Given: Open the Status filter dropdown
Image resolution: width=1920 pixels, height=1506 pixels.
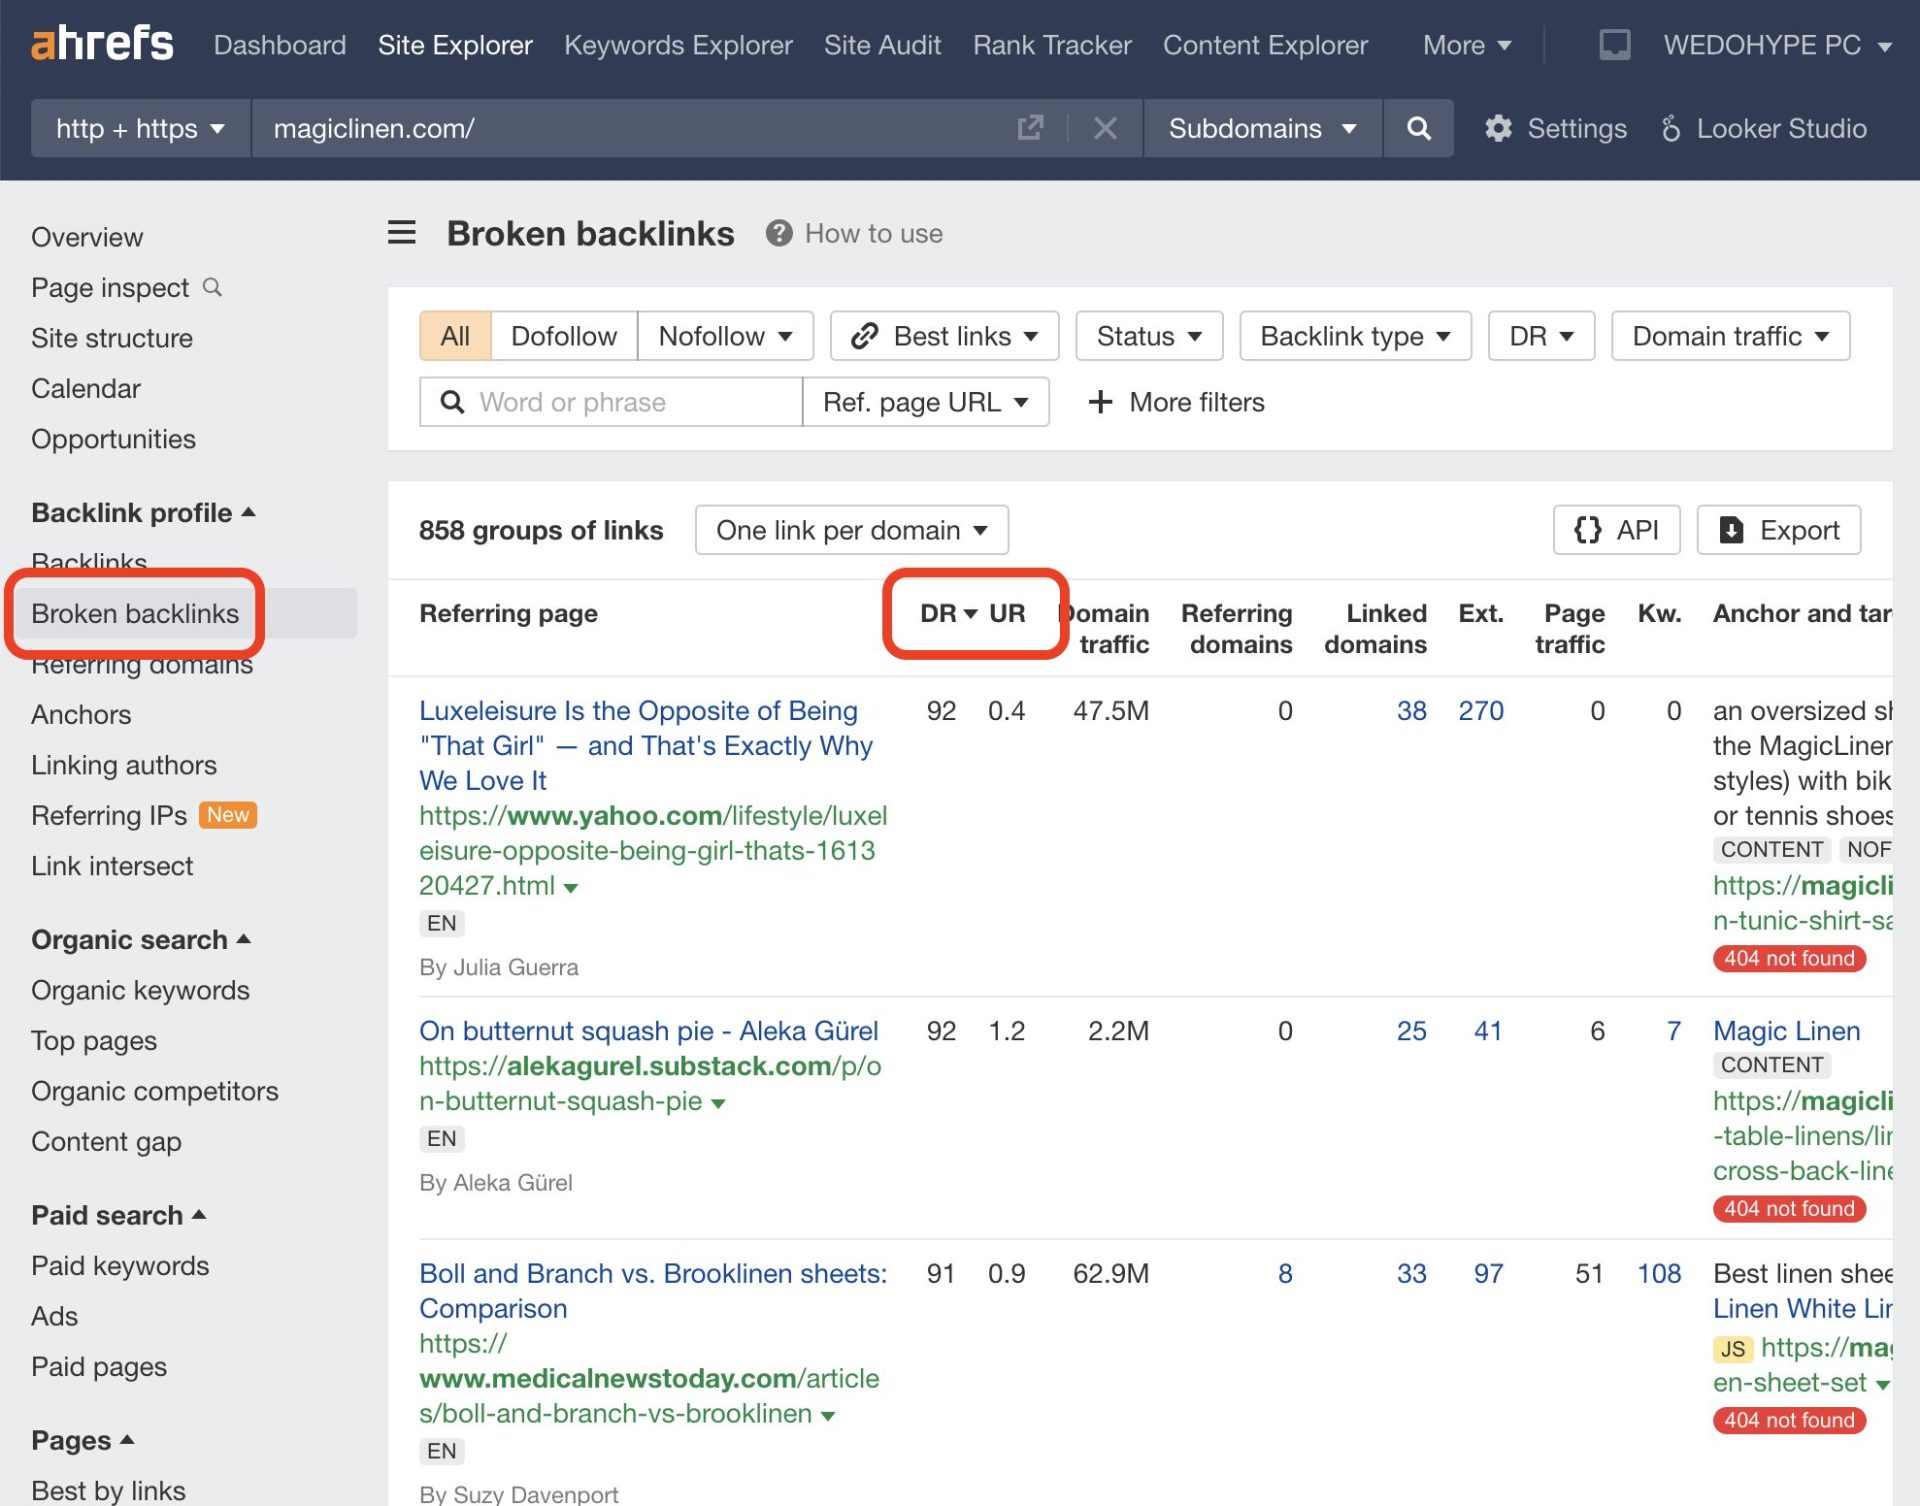Looking at the screenshot, I should point(1149,336).
